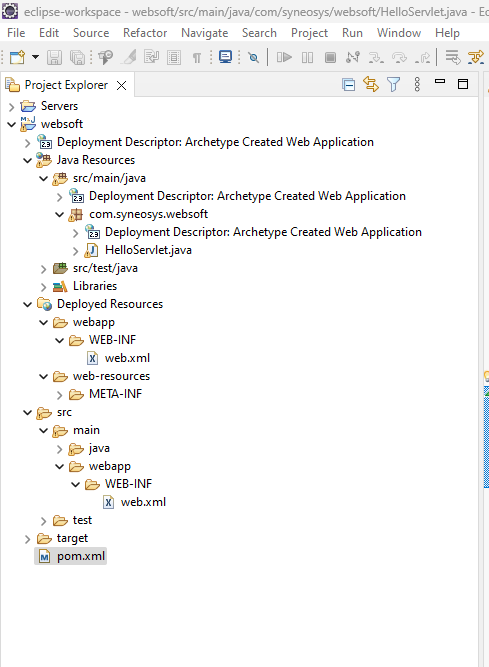Image resolution: width=489 pixels, height=667 pixels.
Task: Open the New wizard toolbar icon
Action: (x=17, y=57)
